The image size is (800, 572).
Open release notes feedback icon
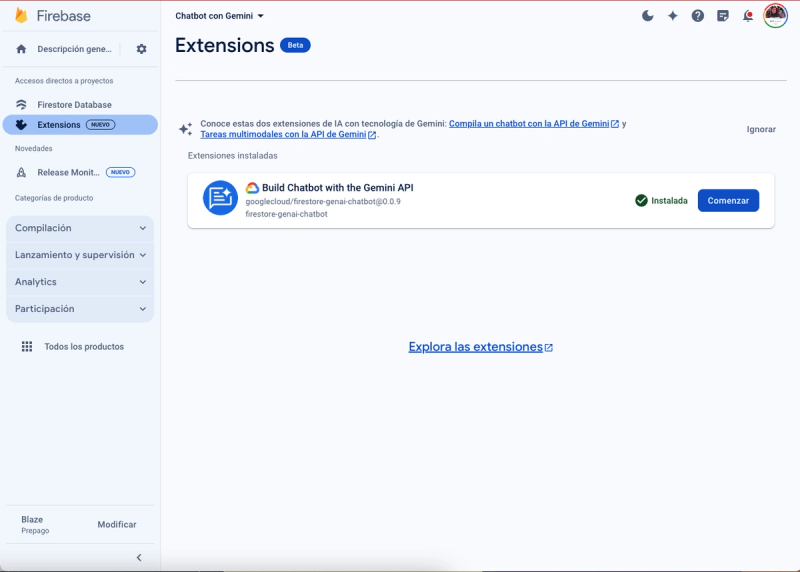(x=722, y=16)
